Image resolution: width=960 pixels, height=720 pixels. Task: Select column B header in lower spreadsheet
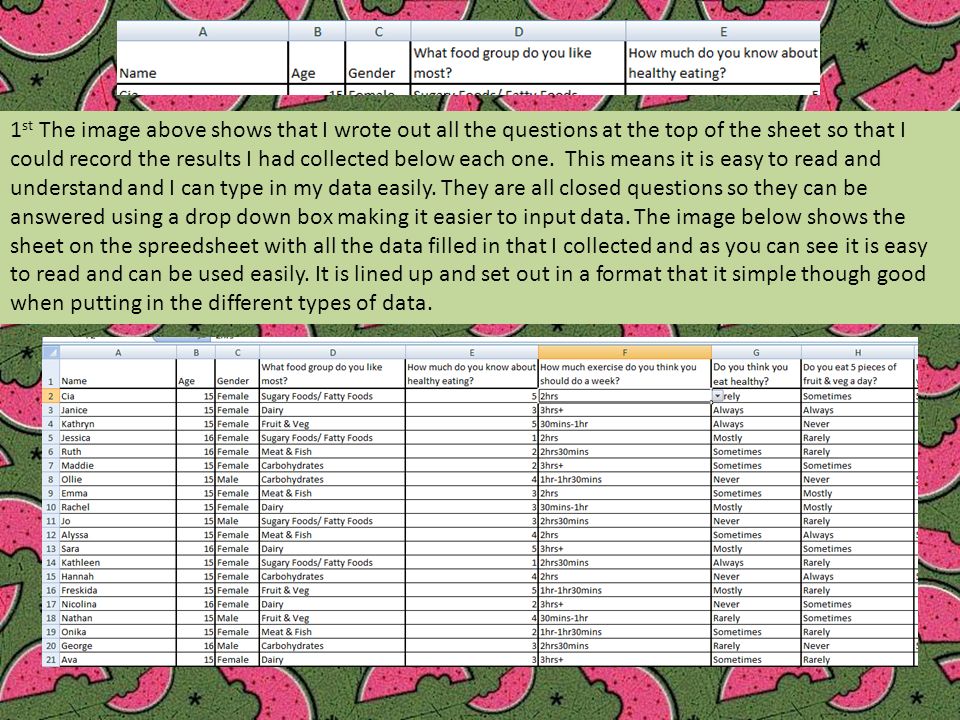pos(196,352)
